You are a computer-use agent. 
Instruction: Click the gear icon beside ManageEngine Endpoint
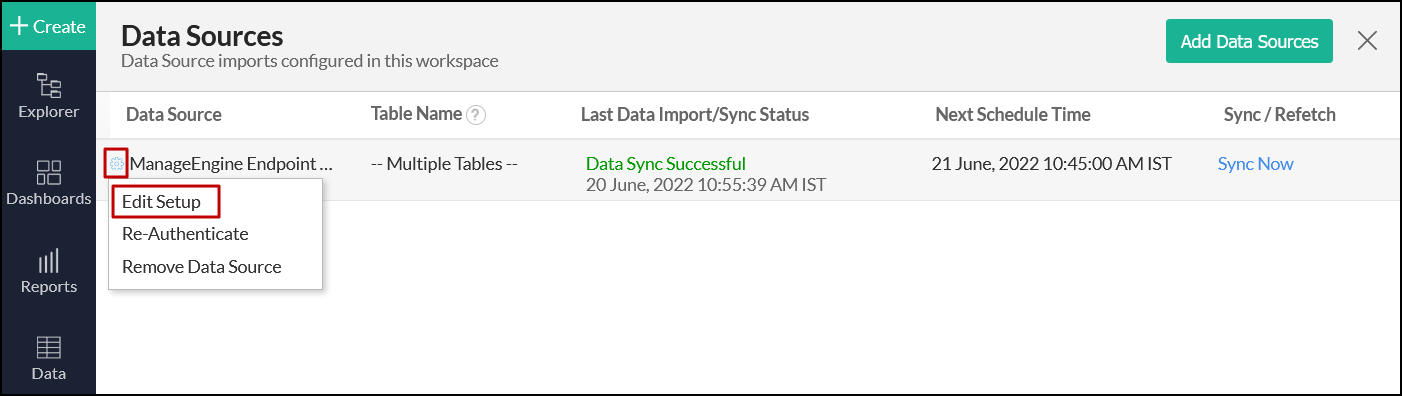(x=116, y=164)
